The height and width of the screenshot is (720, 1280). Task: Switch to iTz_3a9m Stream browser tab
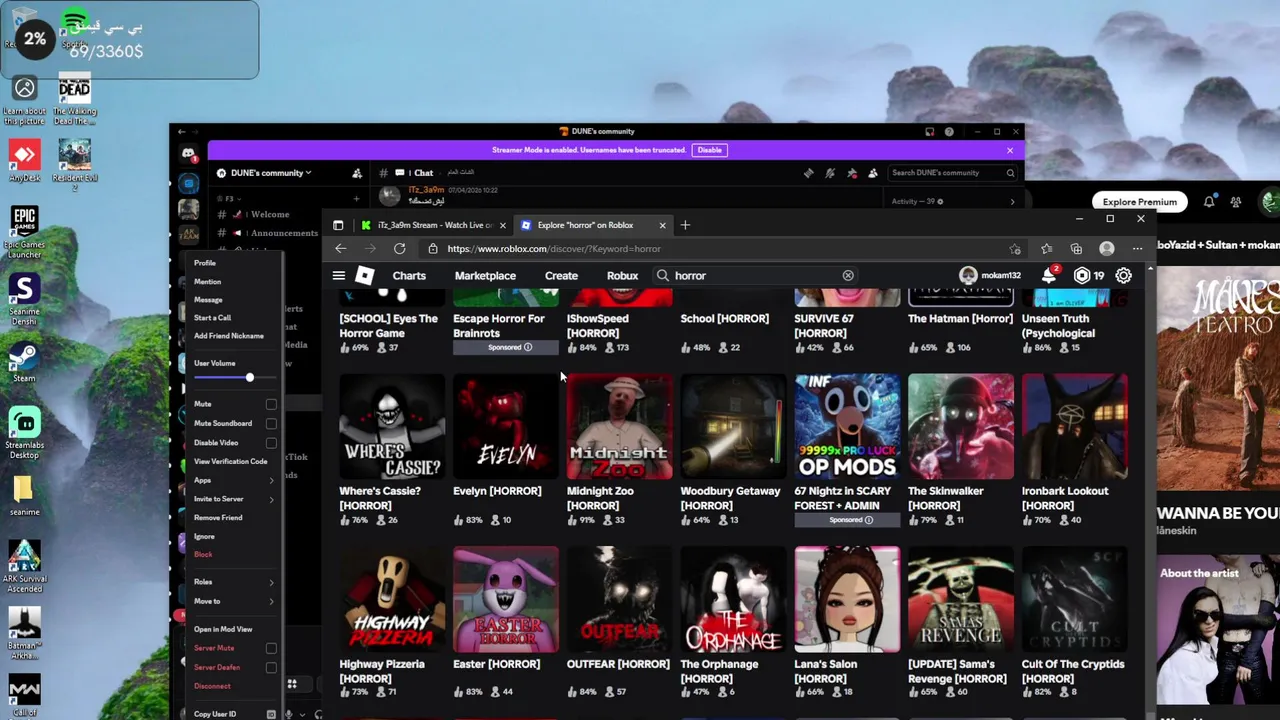pyautogui.click(x=433, y=225)
